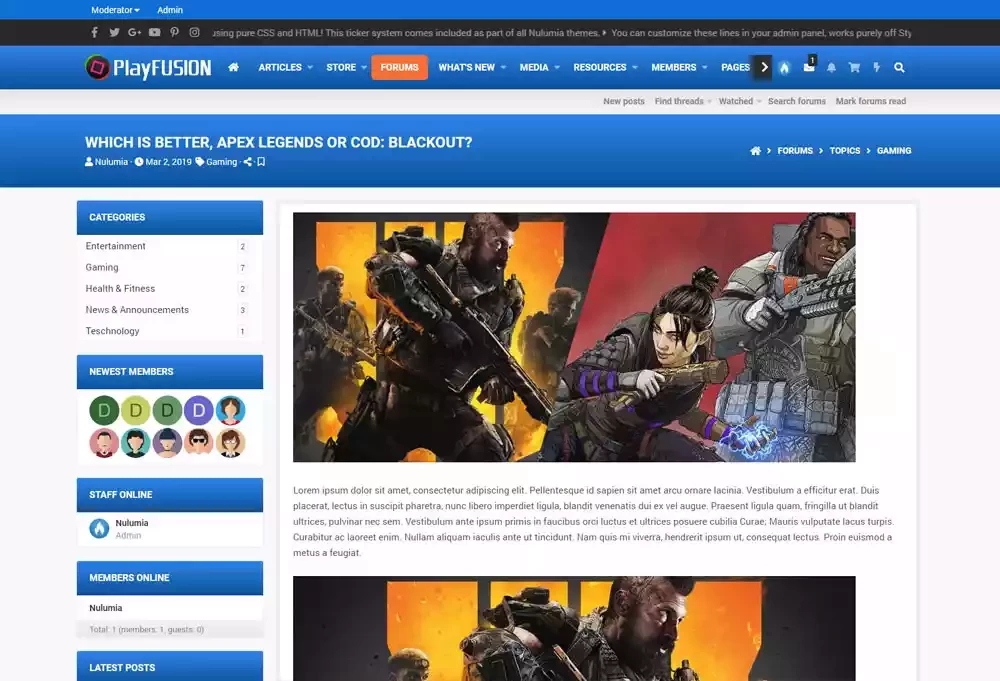Open the YouTube social icon
Image resolution: width=1000 pixels, height=681 pixels.
pyautogui.click(x=154, y=32)
